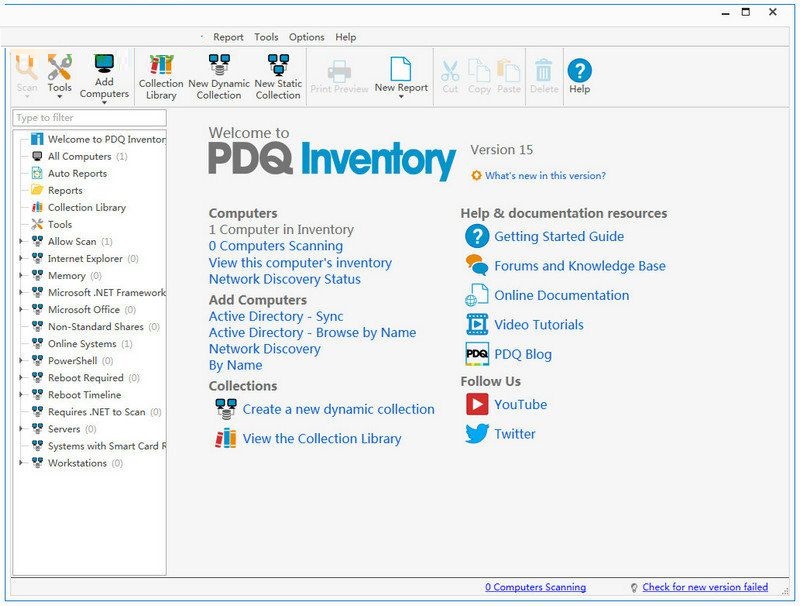Click the "Check for new version failed" link
Screen dimensions: 800x606
point(705,587)
